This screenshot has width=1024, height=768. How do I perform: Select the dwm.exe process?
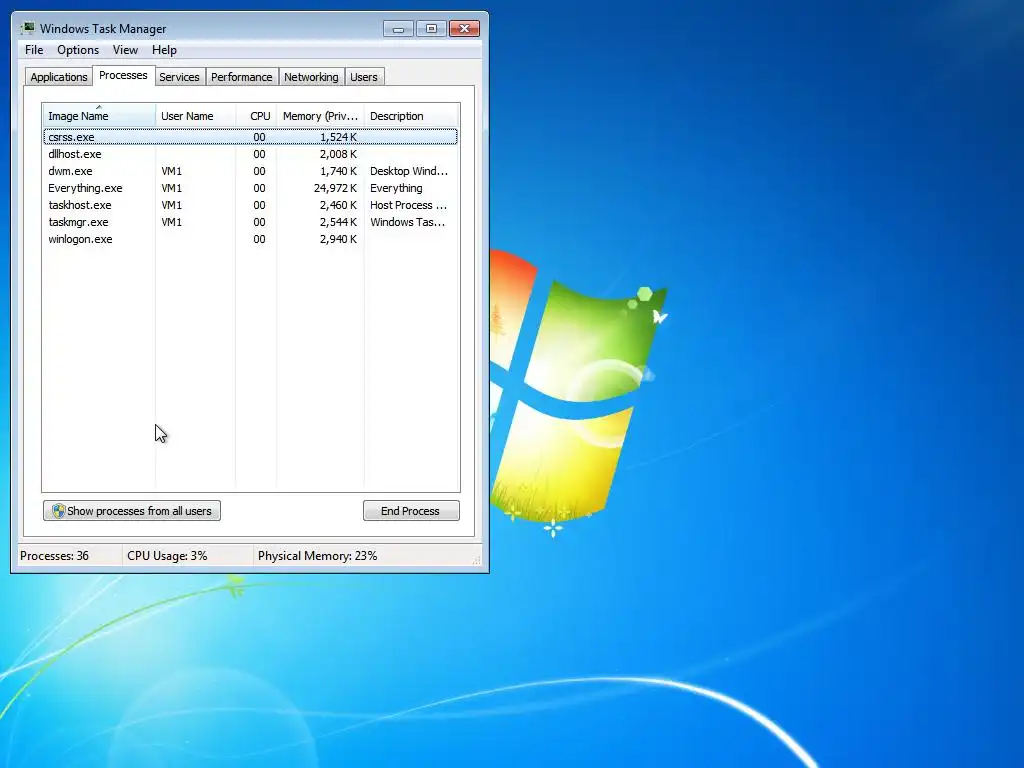coord(250,171)
